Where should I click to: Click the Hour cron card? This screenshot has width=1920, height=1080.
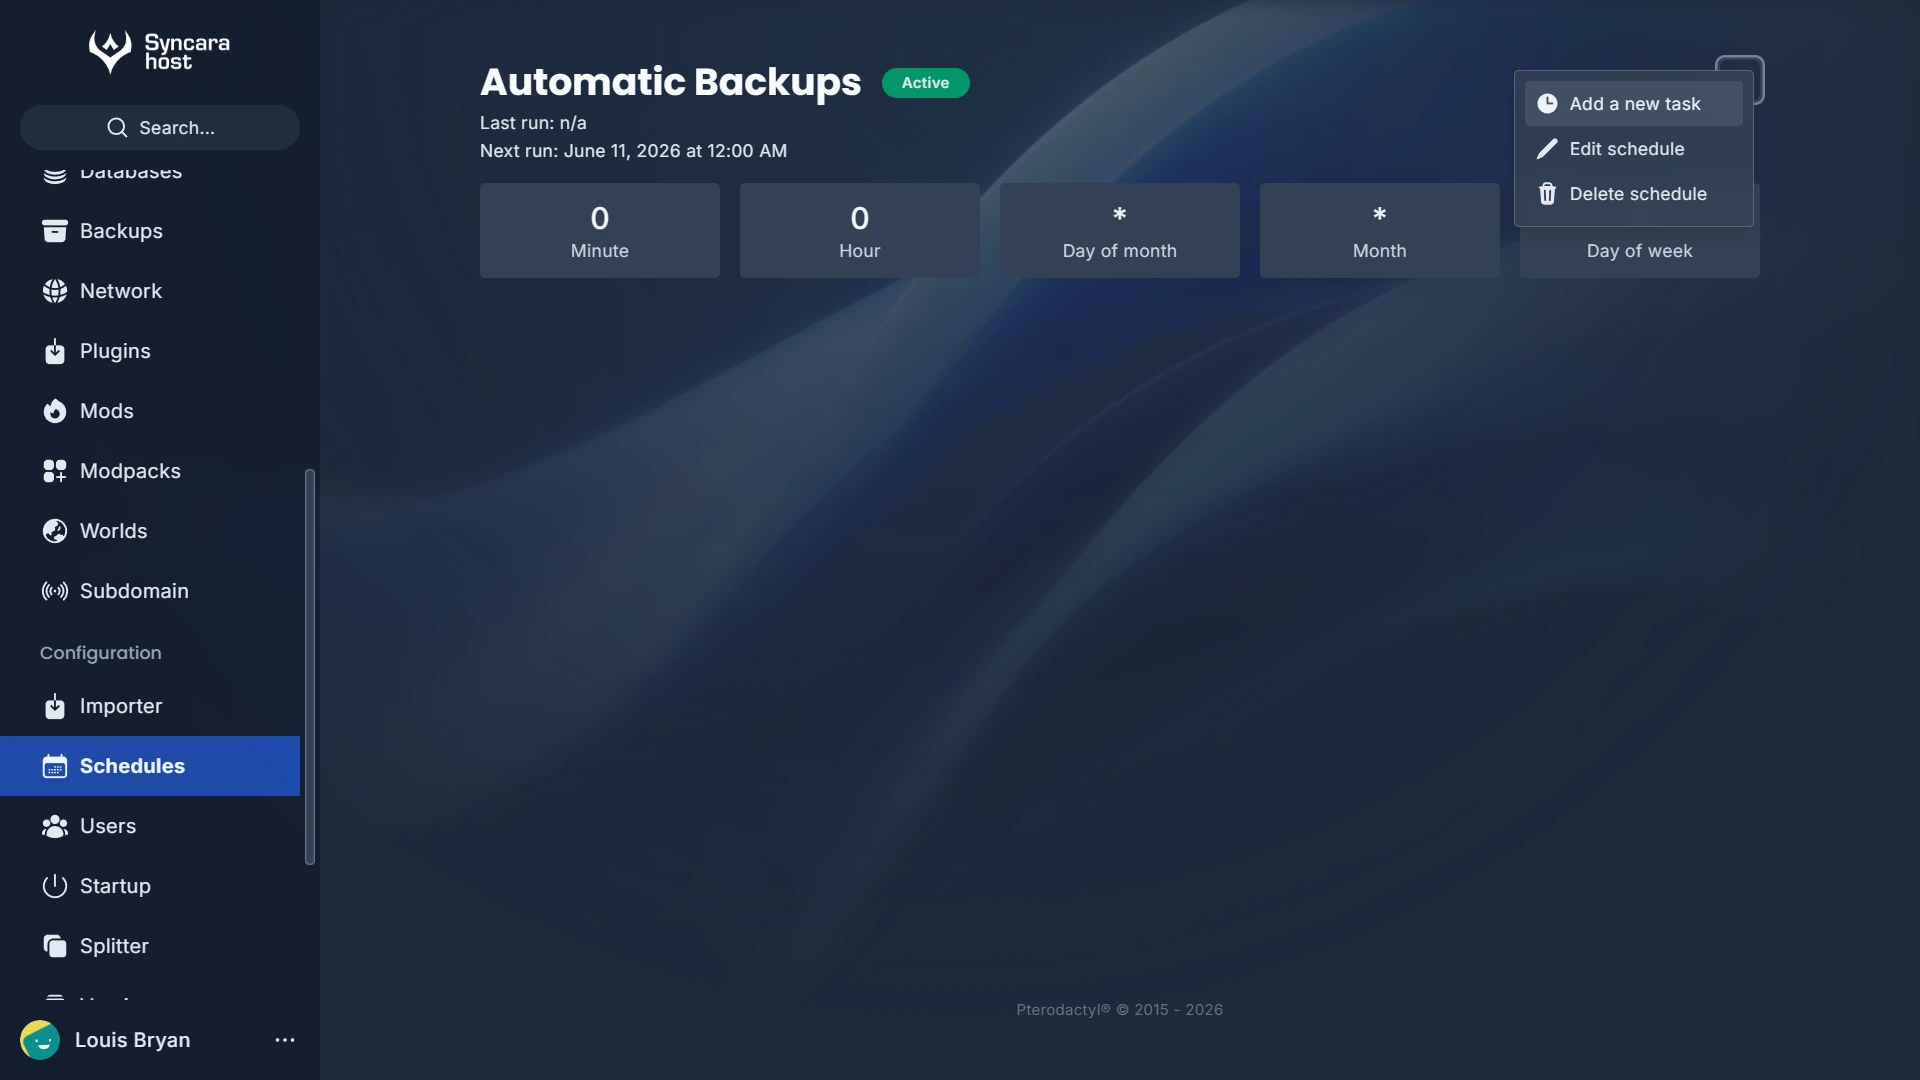click(x=860, y=230)
